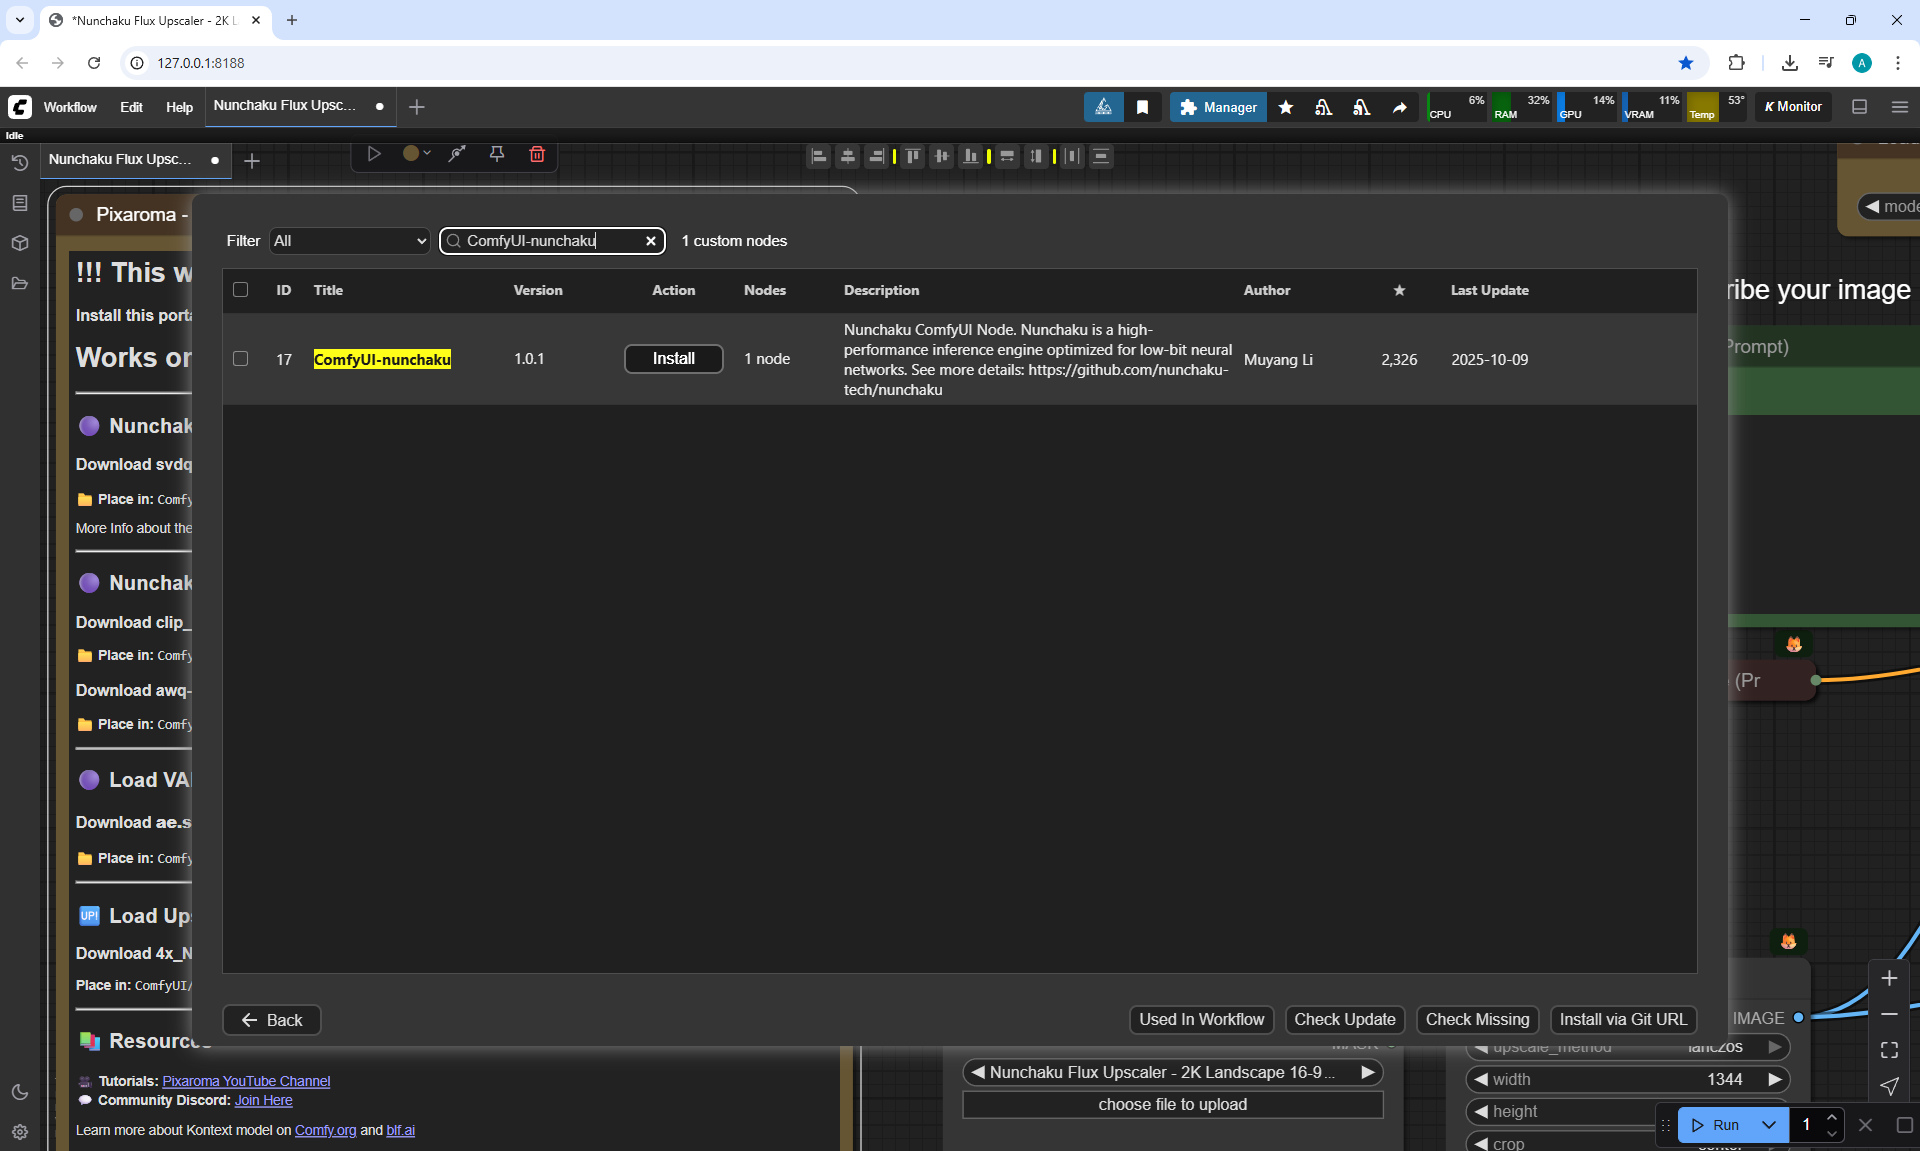Toggle bottom panel layout icon
Screen dimensions: 1920x1151
[1859, 107]
